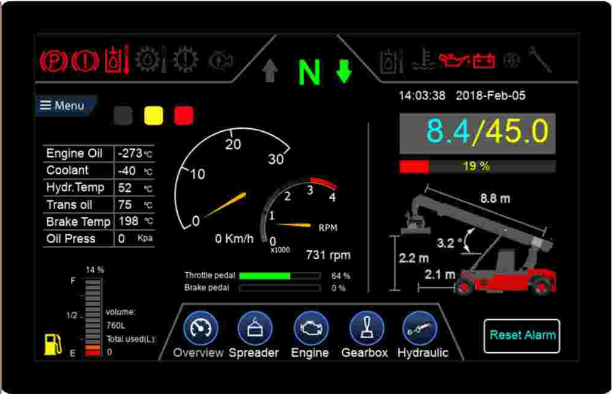The image size is (612, 394).
Task: Click the 19 % load progress bar
Action: (x=477, y=166)
